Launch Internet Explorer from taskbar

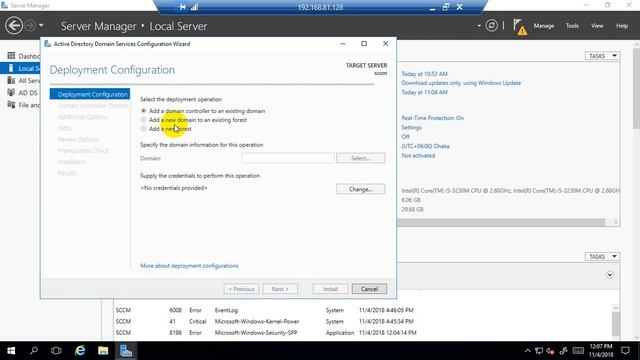point(80,351)
